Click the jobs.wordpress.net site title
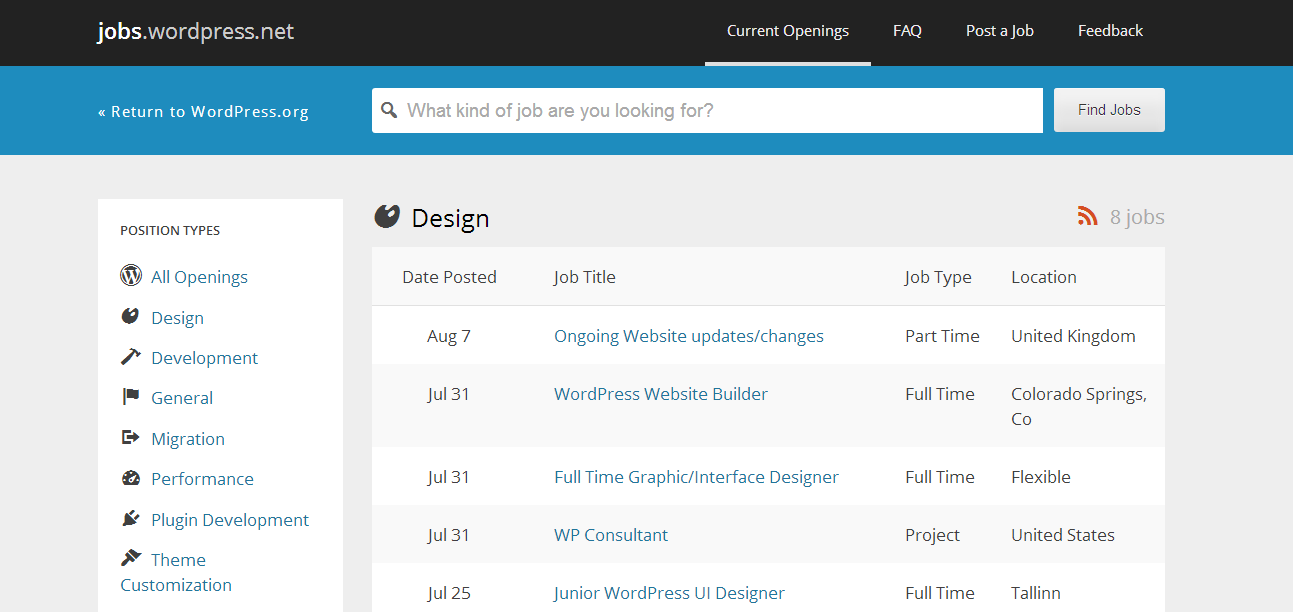This screenshot has width=1293, height=612. [196, 31]
